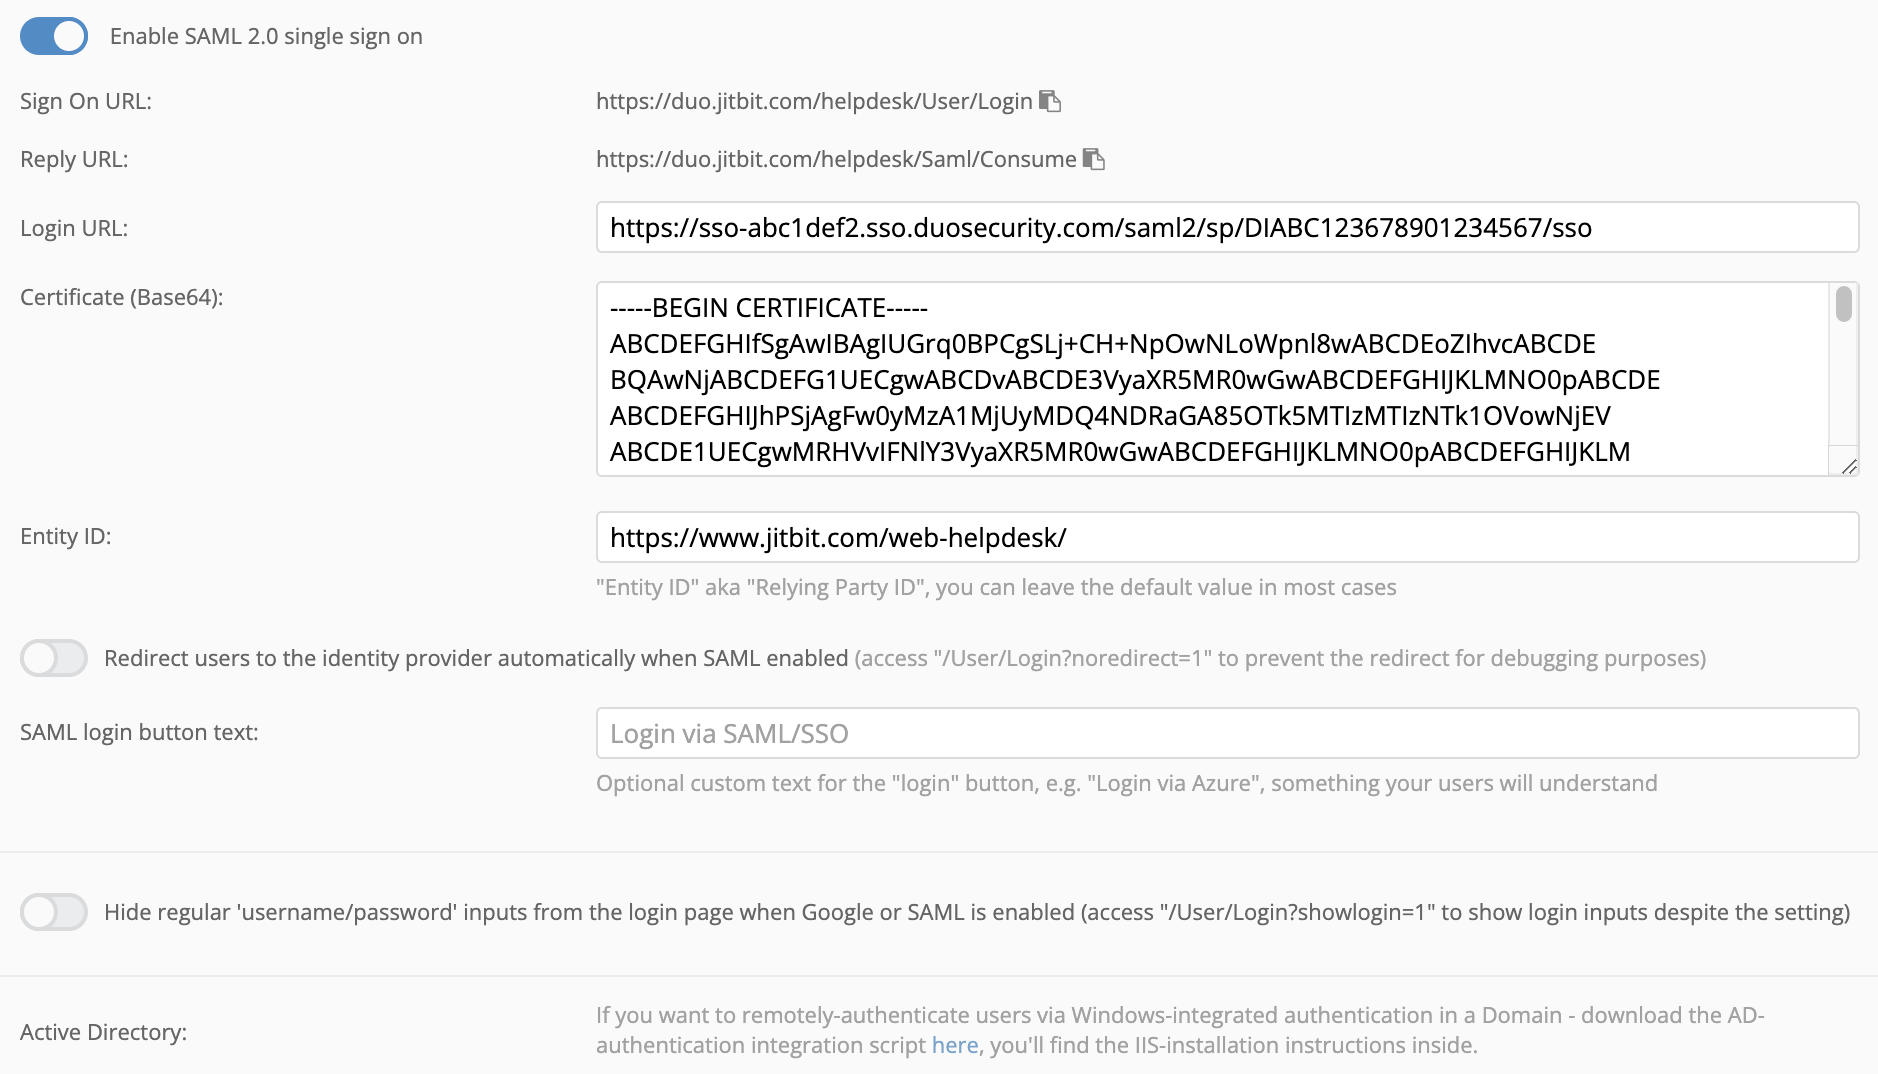Click inside the Certificate Base64 textarea
The width and height of the screenshot is (1878, 1074).
coord(1100,380)
